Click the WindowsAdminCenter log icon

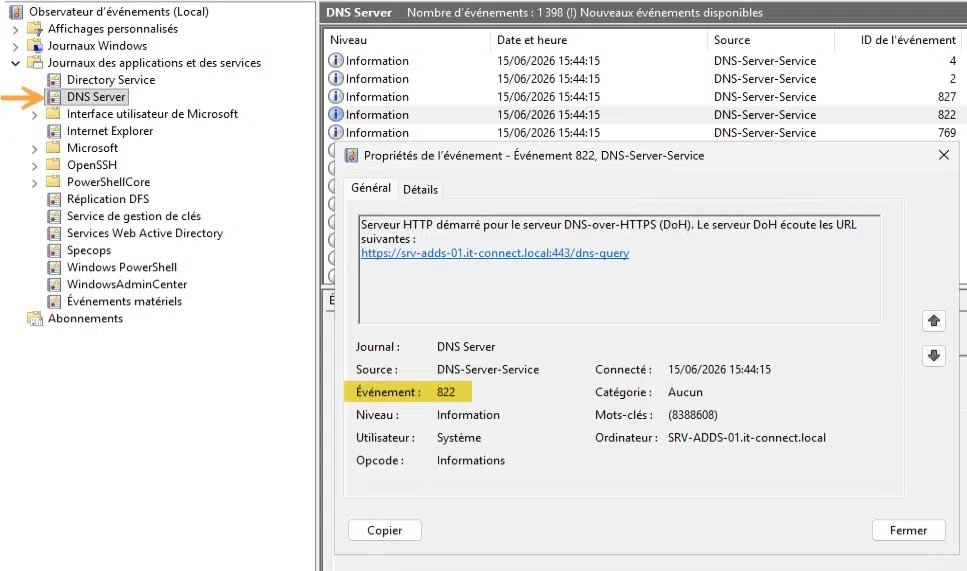54,284
